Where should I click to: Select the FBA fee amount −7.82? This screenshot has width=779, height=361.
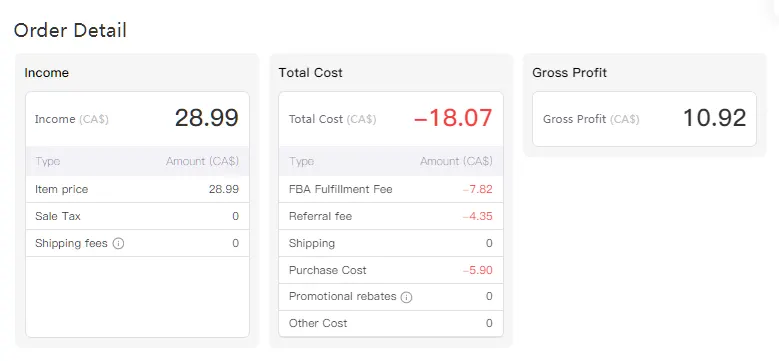click(477, 189)
